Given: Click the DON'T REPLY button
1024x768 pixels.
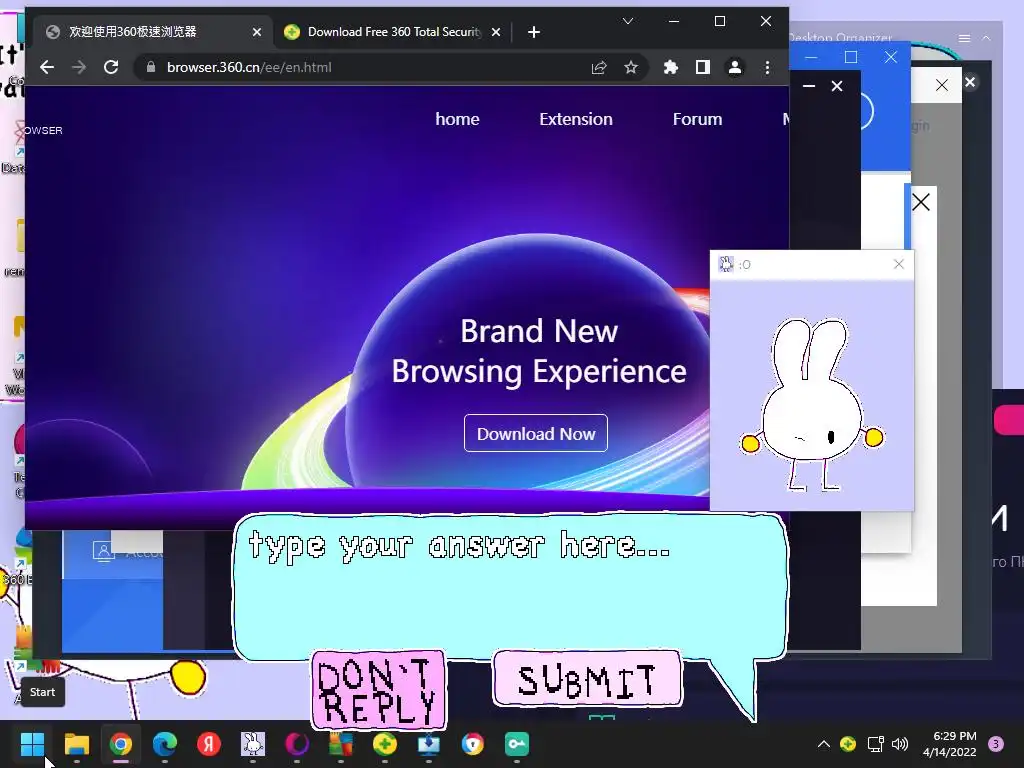Looking at the screenshot, I should tap(379, 690).
